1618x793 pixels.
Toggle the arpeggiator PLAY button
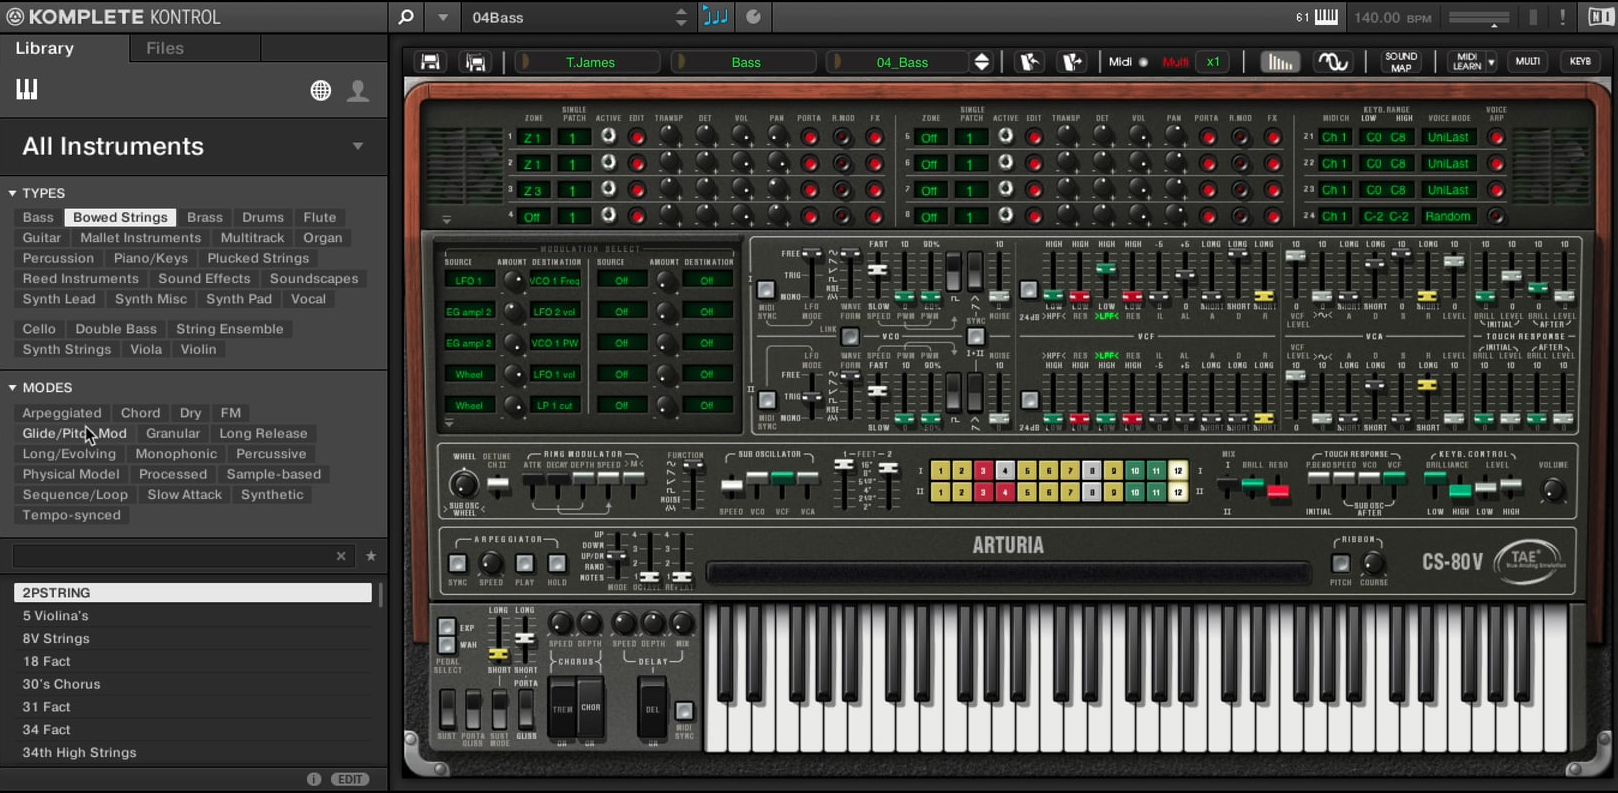point(524,563)
